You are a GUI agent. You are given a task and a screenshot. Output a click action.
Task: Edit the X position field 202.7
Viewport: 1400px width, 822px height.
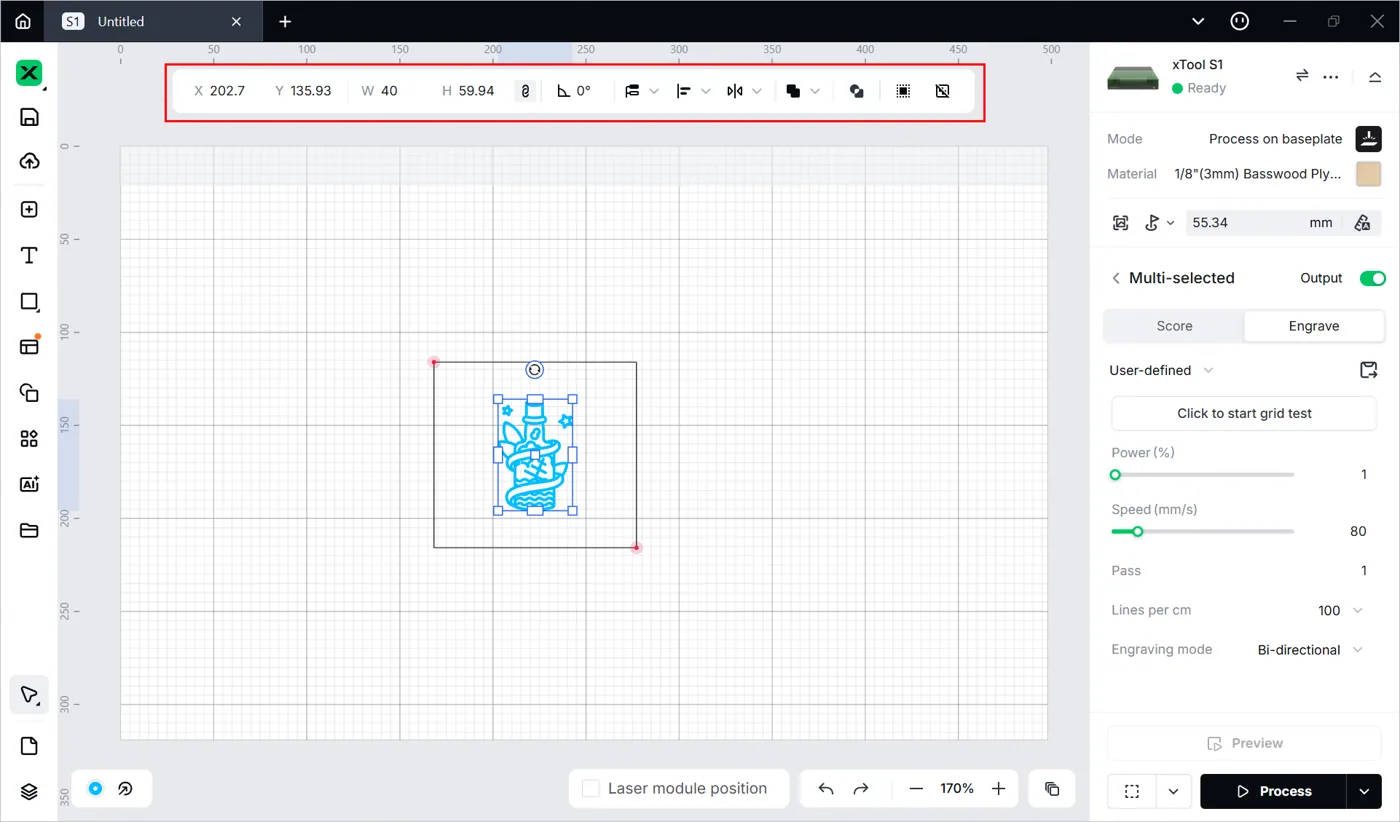pyautogui.click(x=220, y=91)
